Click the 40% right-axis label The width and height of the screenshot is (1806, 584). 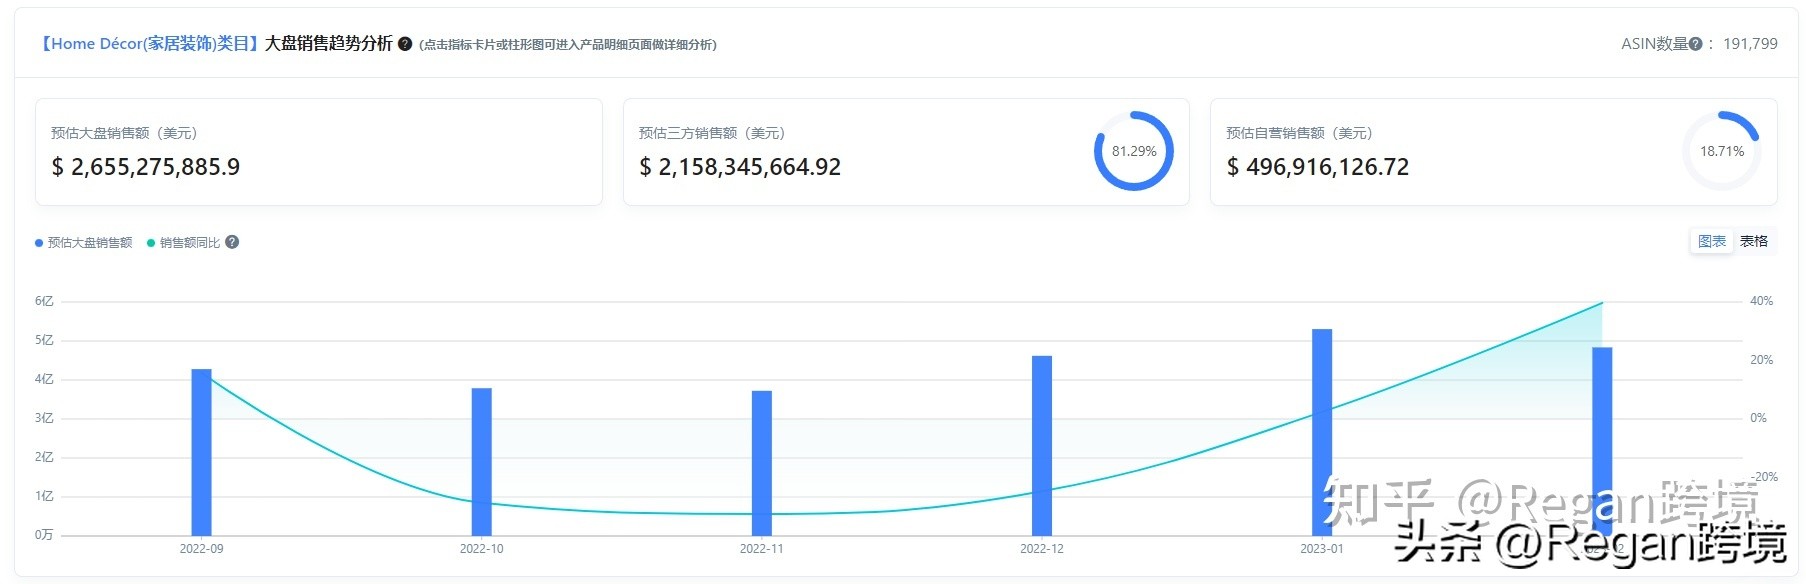(1761, 301)
